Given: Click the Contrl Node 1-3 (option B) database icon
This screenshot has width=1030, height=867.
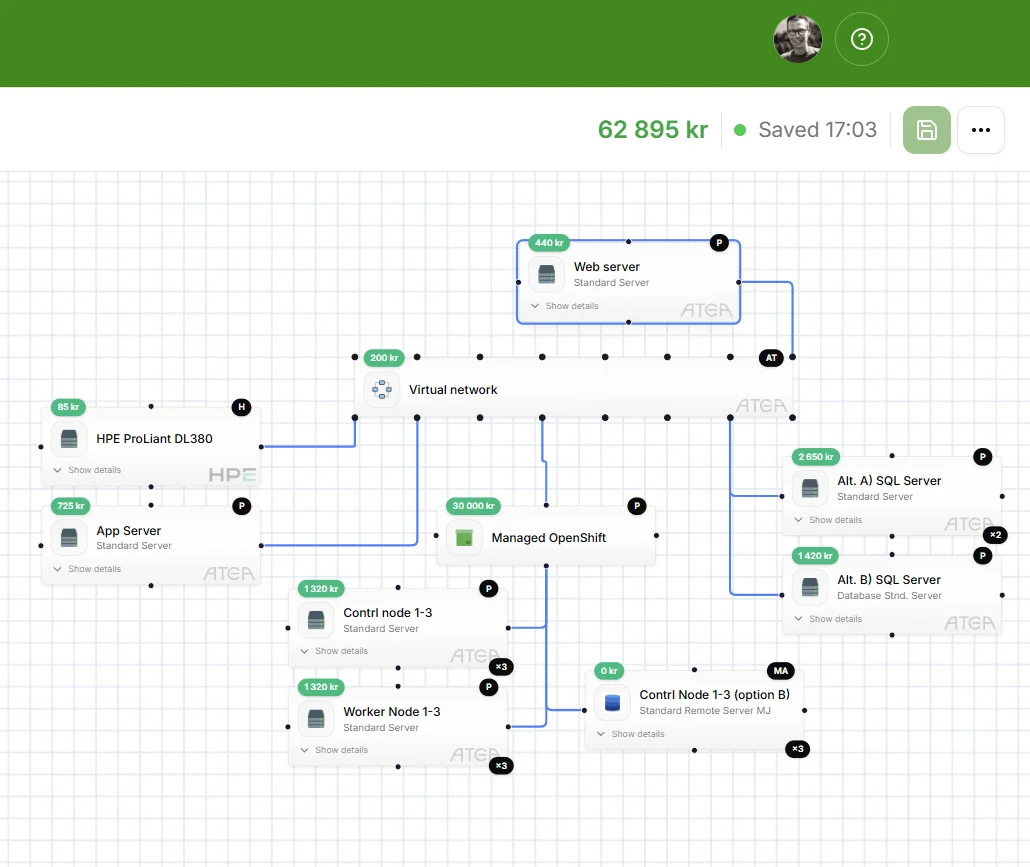Looking at the screenshot, I should coord(612,702).
